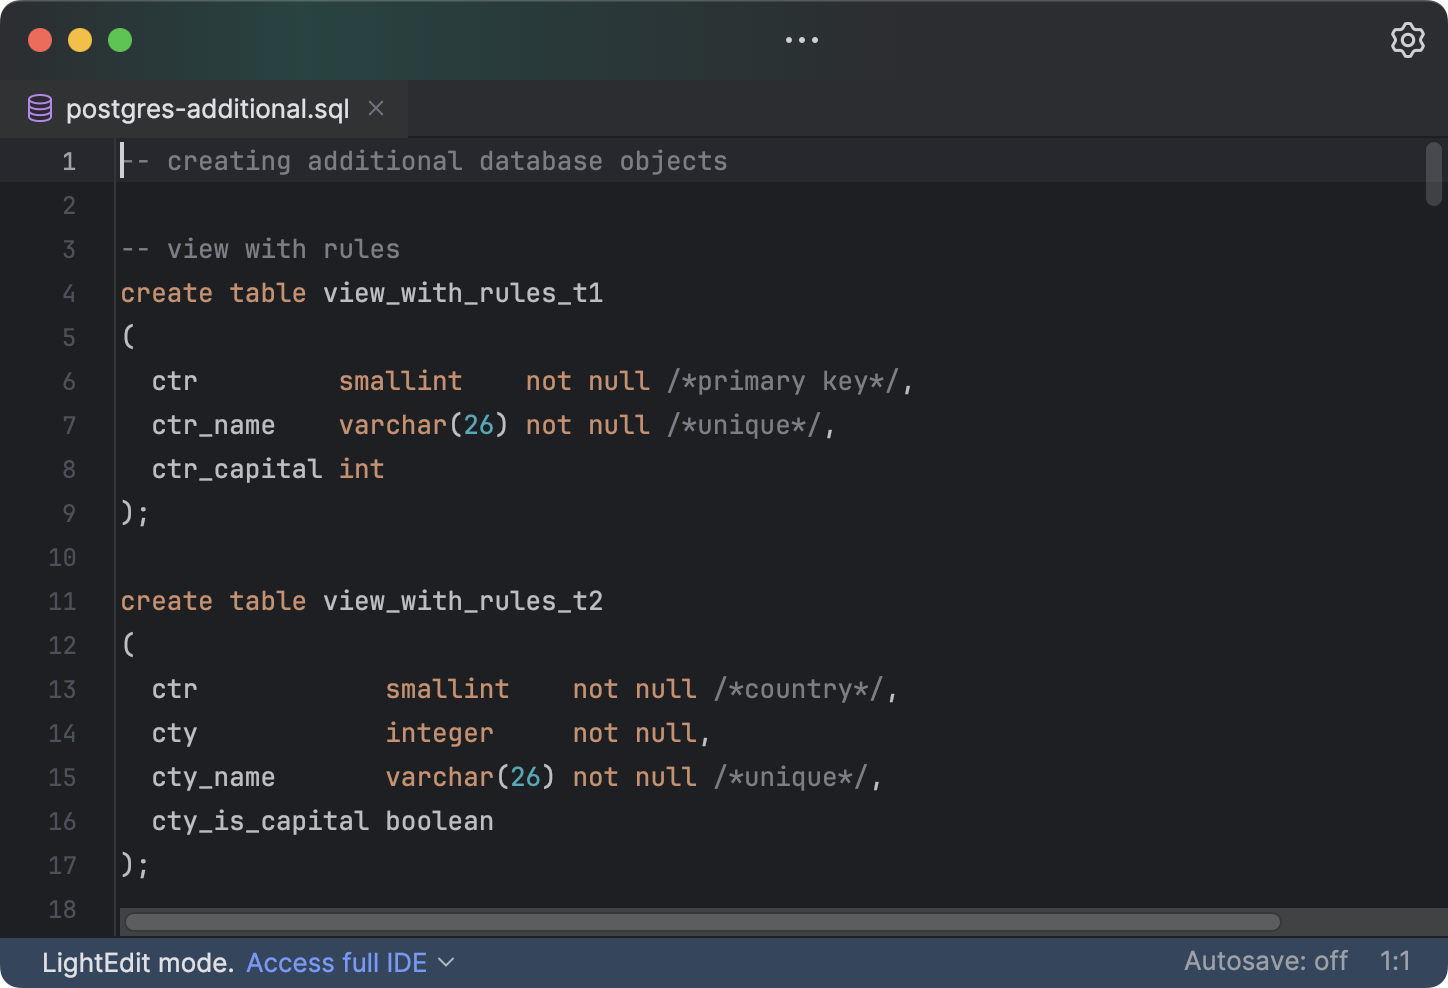Click 'LightEdit mode.' label in status bar
The image size is (1448, 988).
point(138,963)
